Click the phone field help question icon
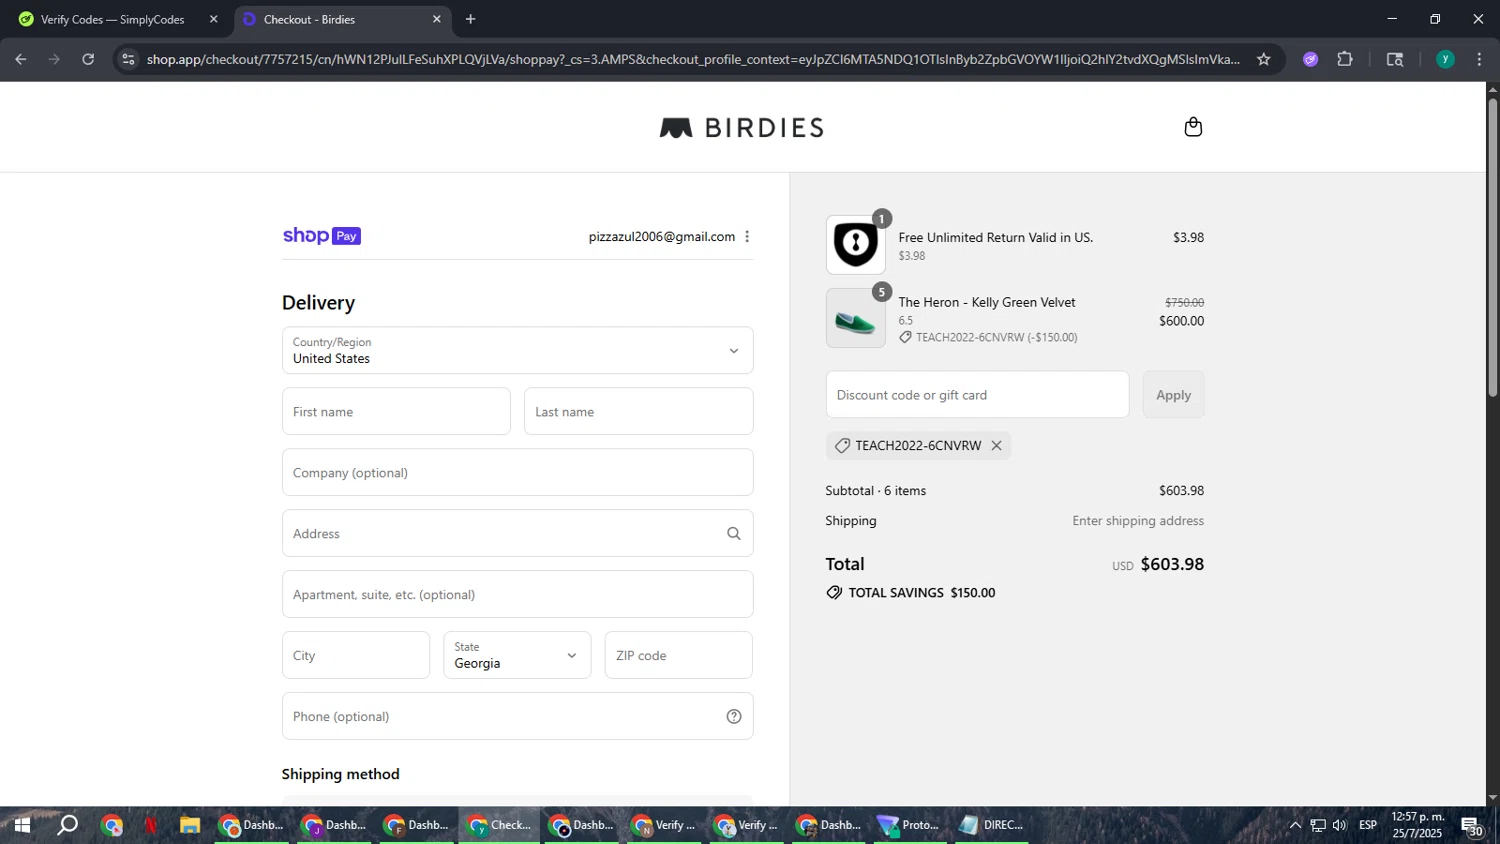Screen dimensions: 1500x844 coord(734,717)
